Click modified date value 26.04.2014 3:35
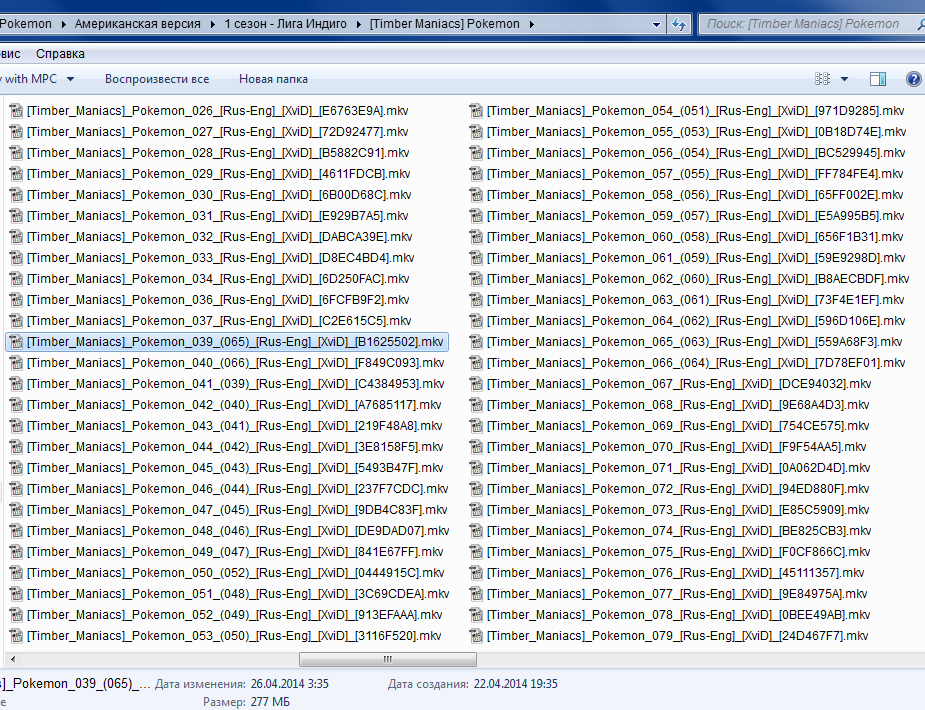 290,684
